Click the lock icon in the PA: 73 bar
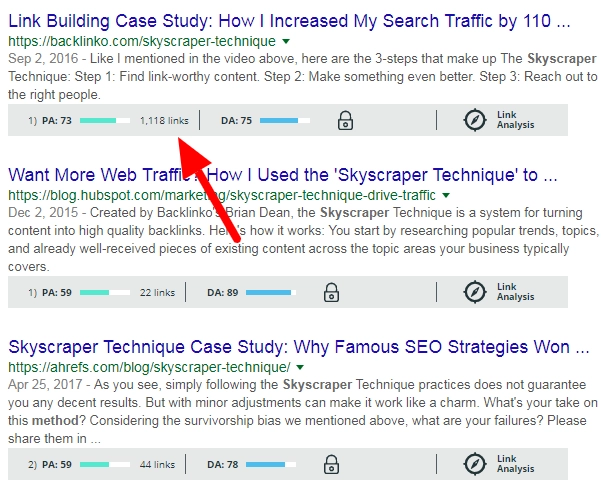The image size is (616, 502). coord(345,120)
